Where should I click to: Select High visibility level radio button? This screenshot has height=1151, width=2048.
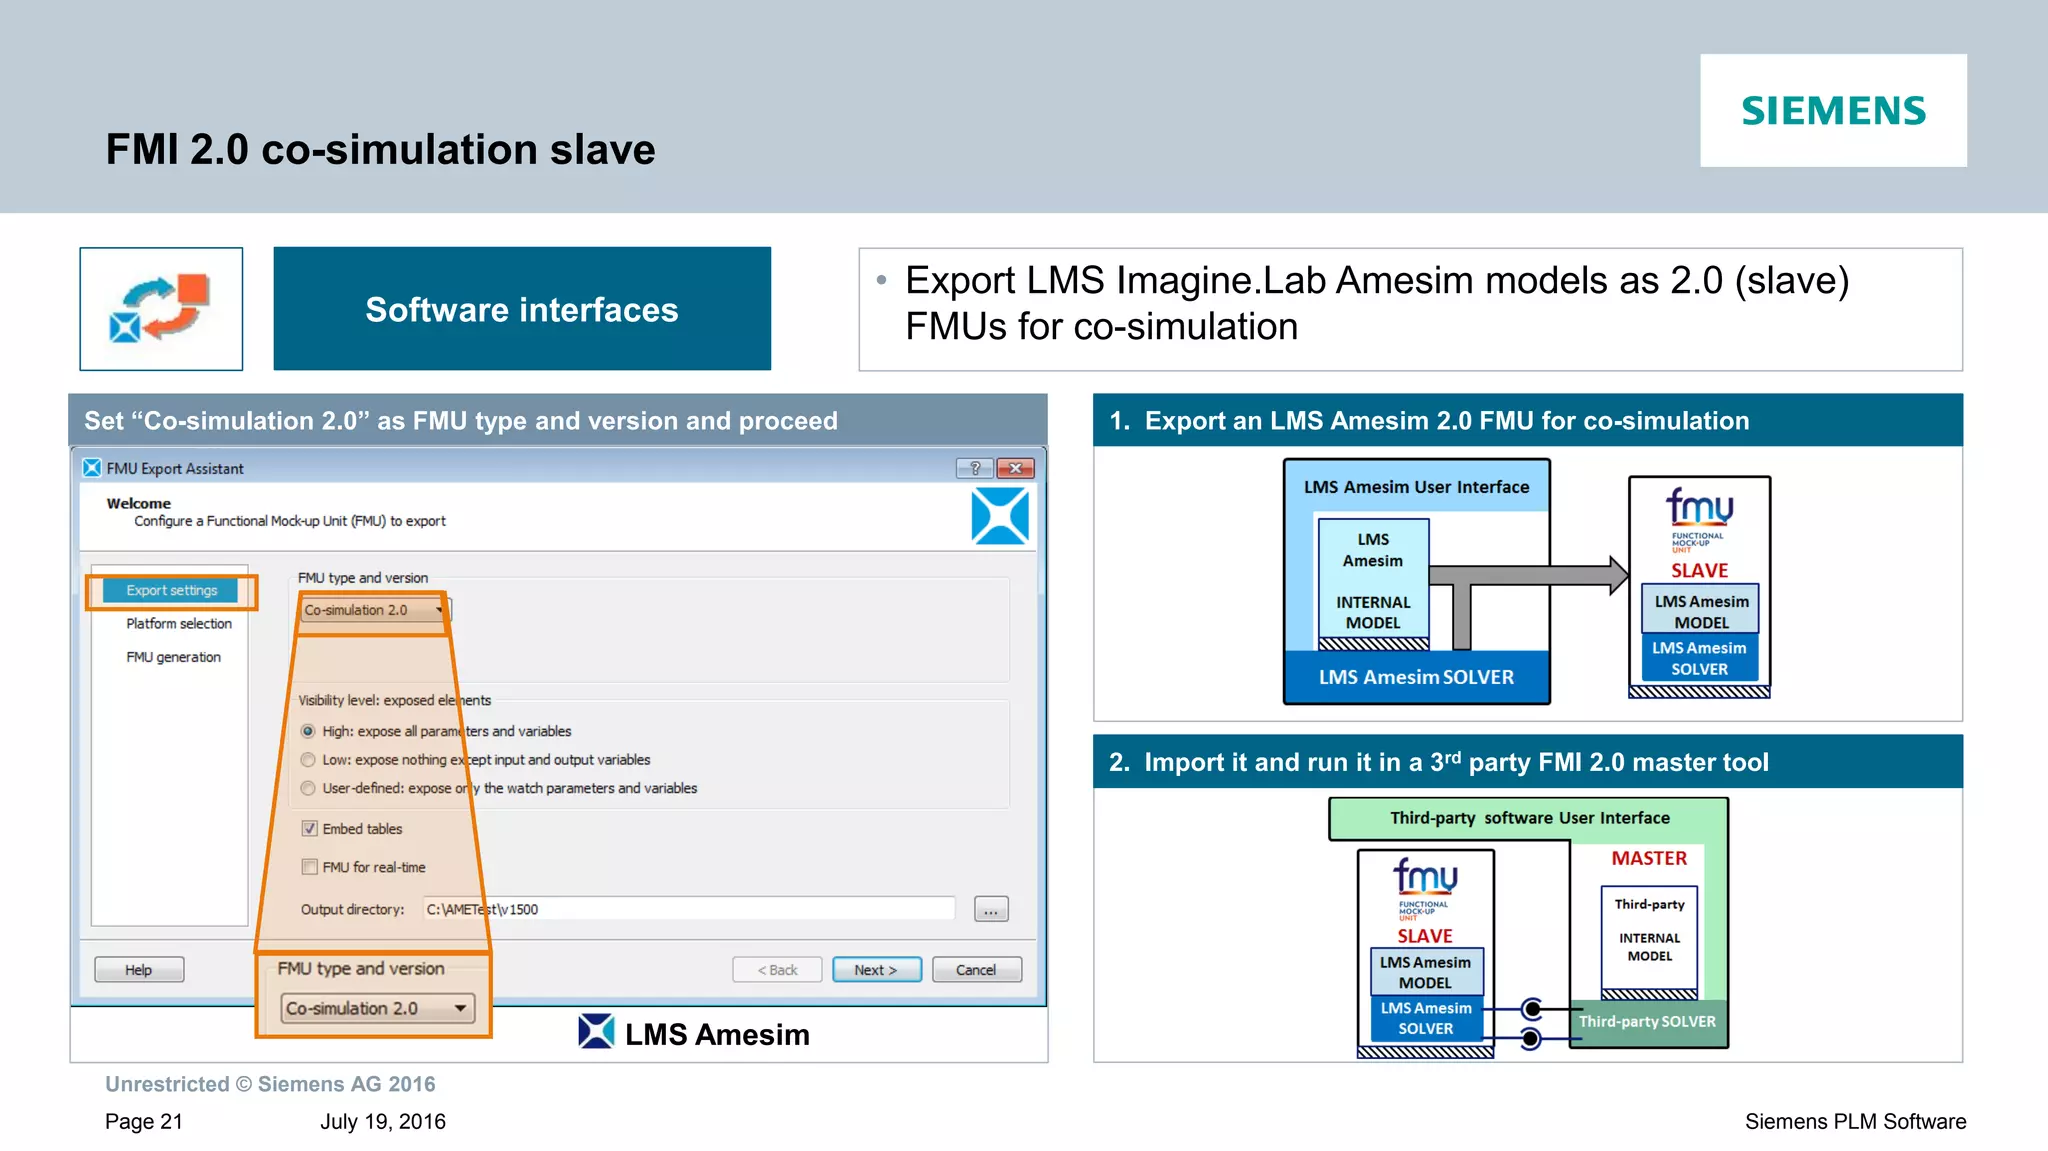pos(309,731)
